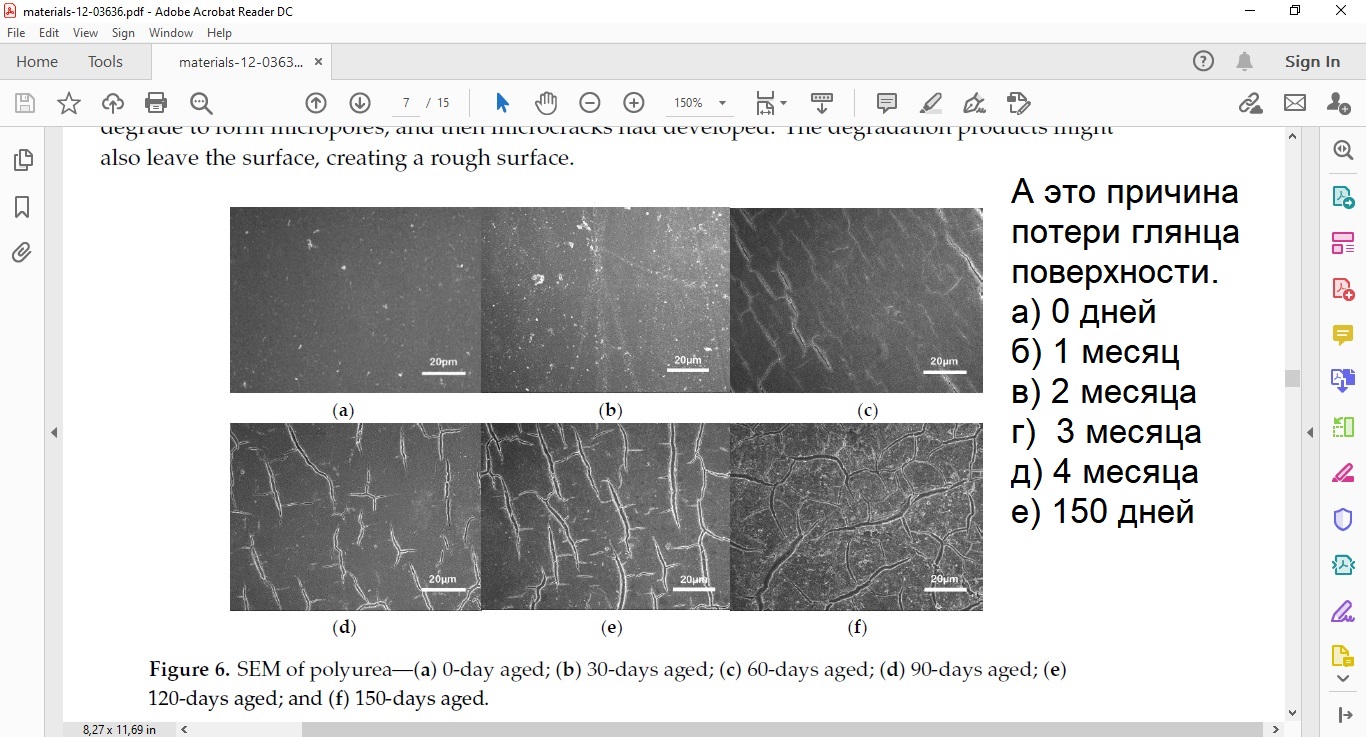Add a sticky note comment
The image size is (1366, 737).
click(886, 103)
